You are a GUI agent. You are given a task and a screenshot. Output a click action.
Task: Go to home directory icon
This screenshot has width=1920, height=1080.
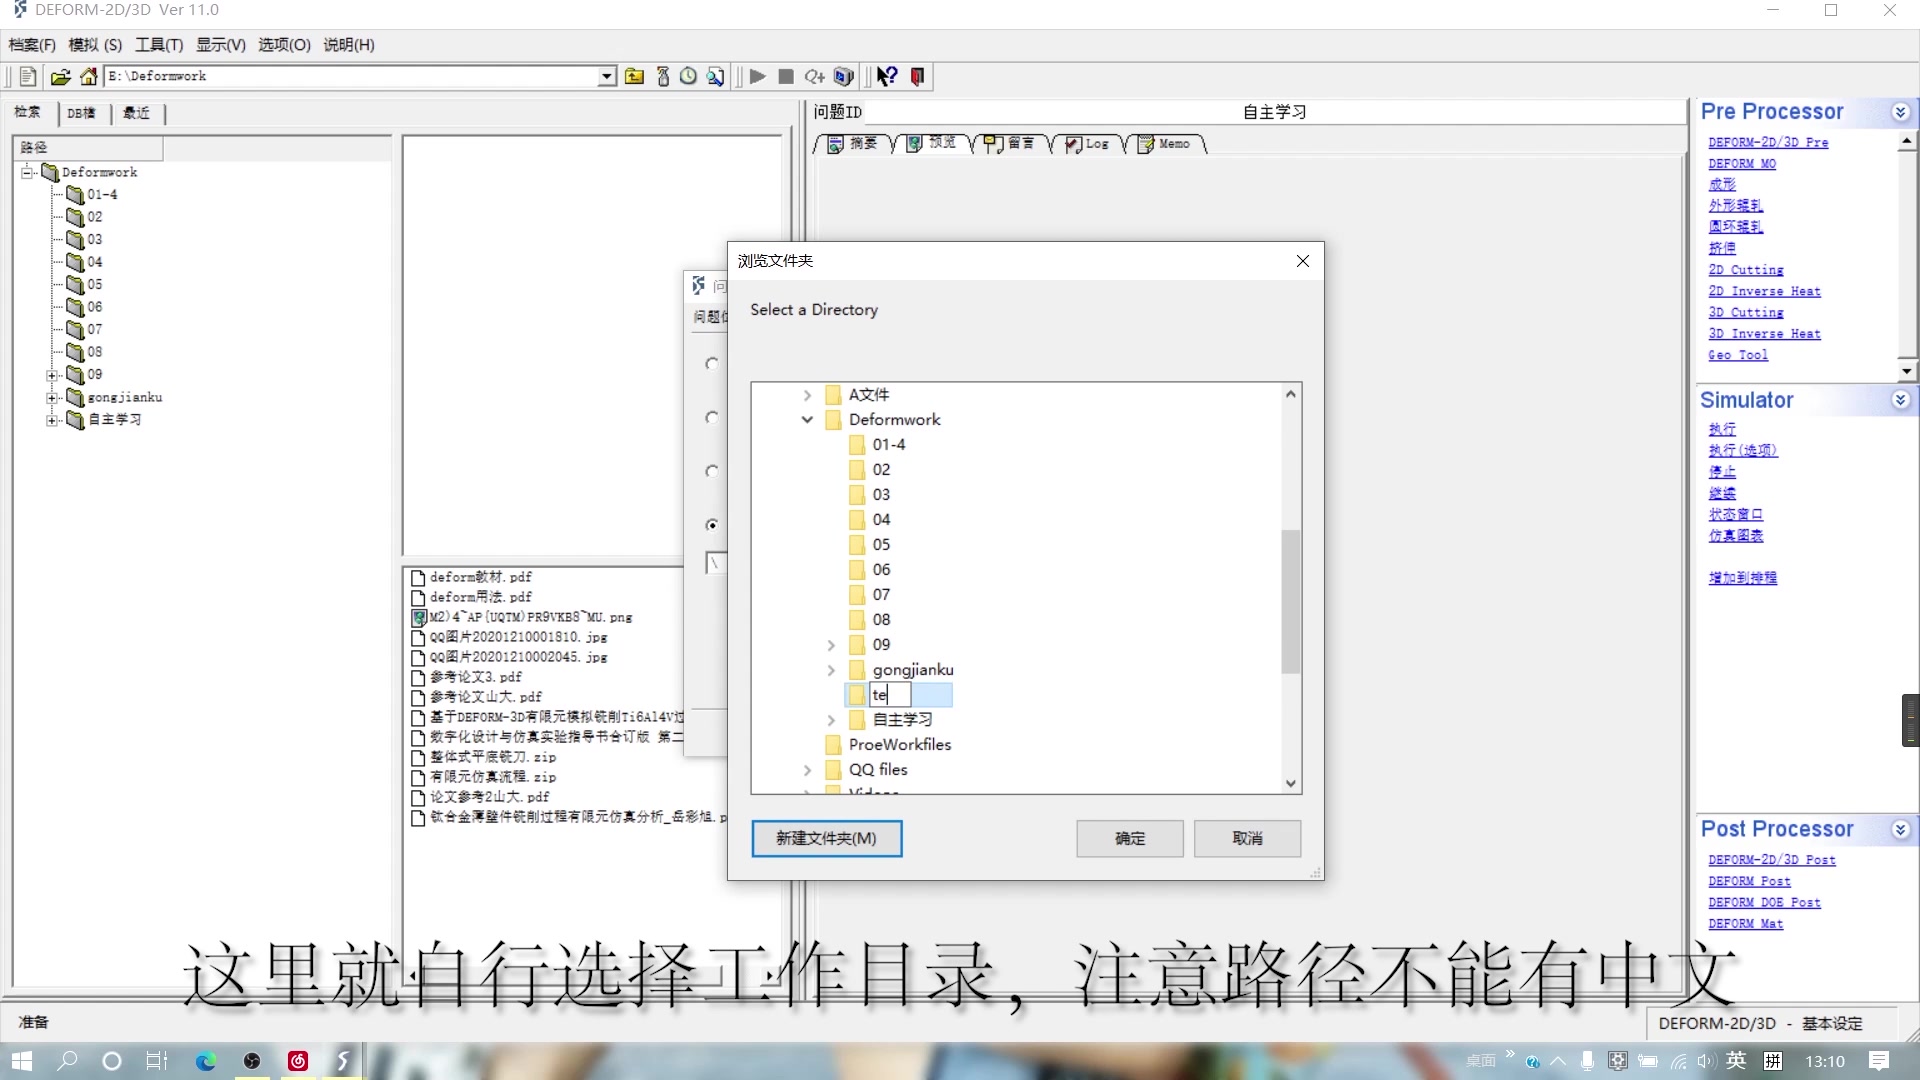click(89, 77)
